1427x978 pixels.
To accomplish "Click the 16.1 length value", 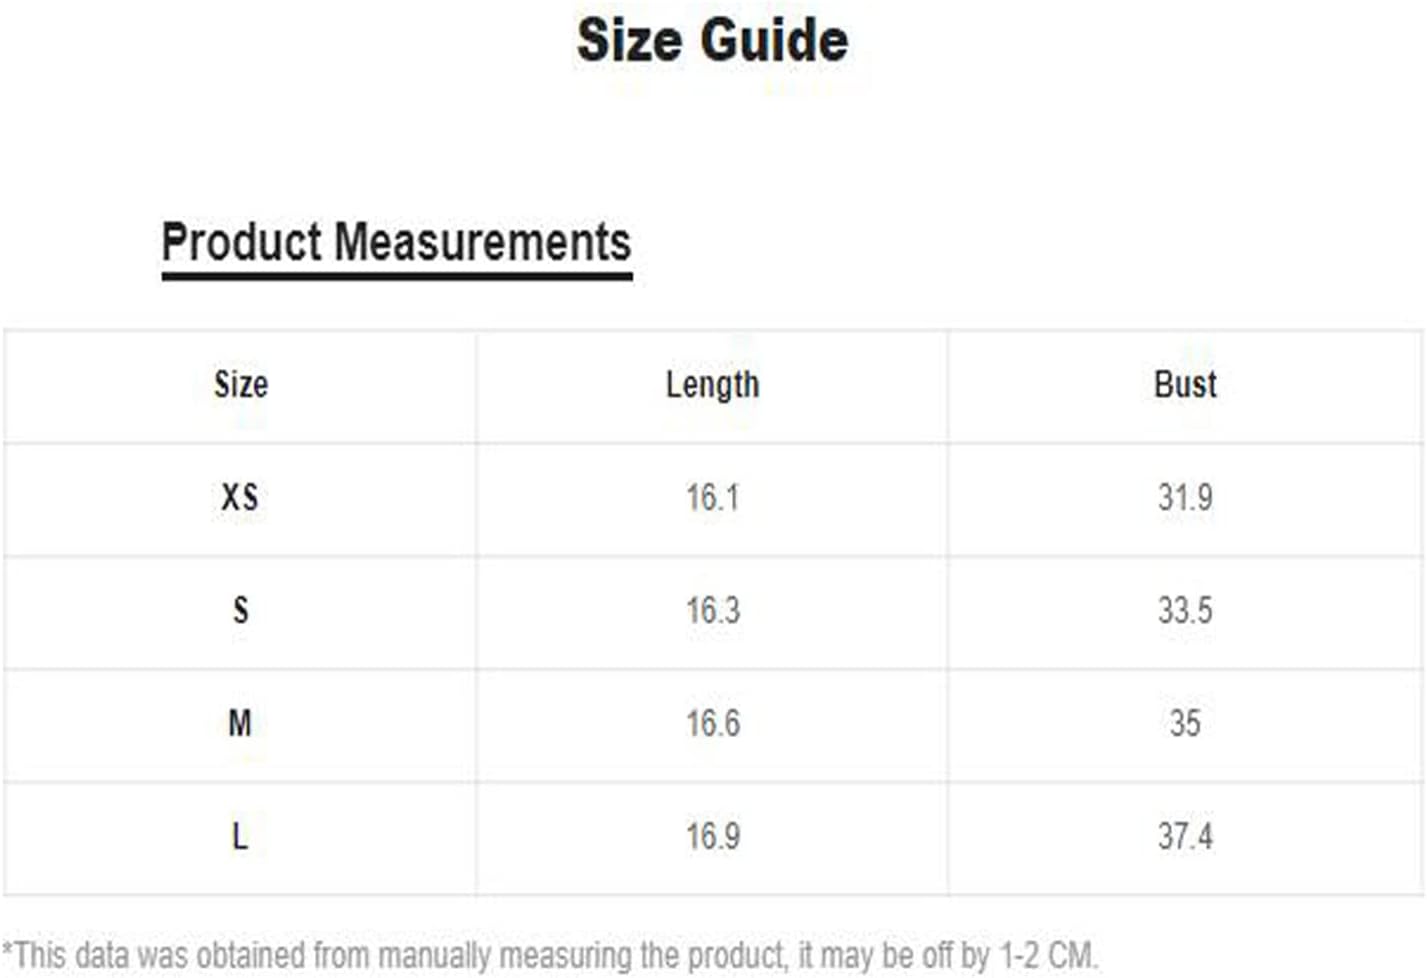I will [713, 497].
